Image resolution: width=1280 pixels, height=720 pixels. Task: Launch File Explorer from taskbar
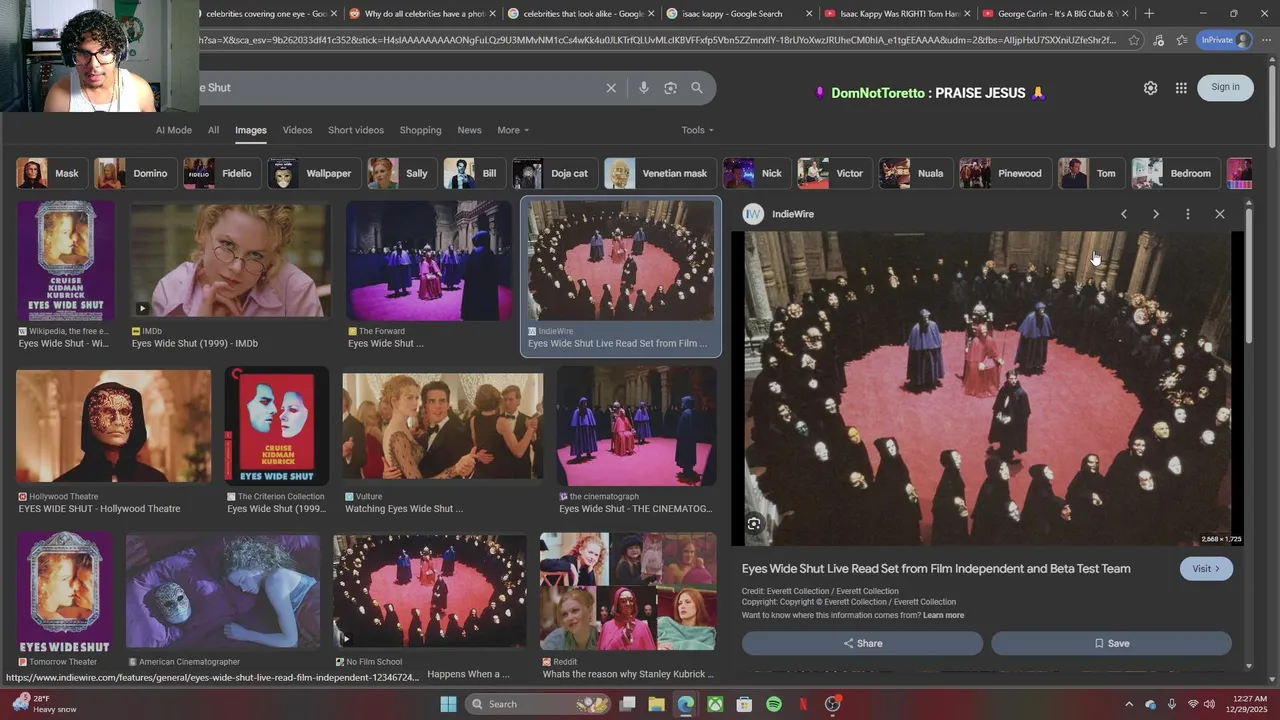tap(657, 704)
